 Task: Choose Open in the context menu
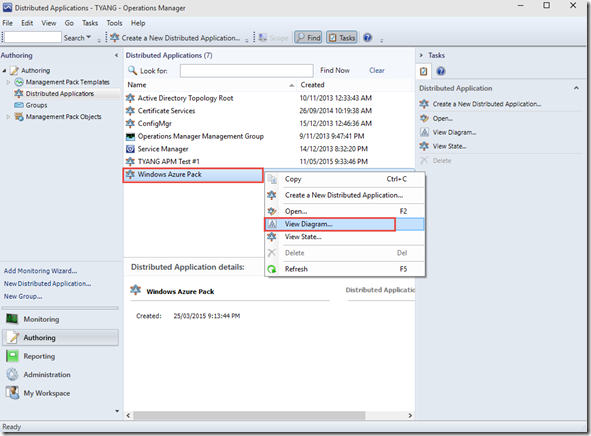pyautogui.click(x=344, y=211)
